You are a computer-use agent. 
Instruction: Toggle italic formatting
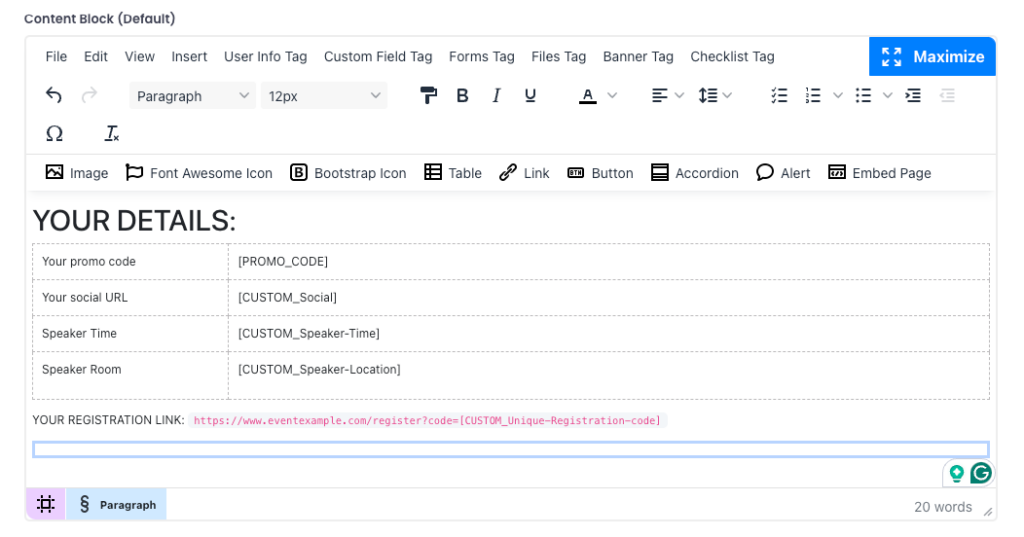[x=496, y=96]
